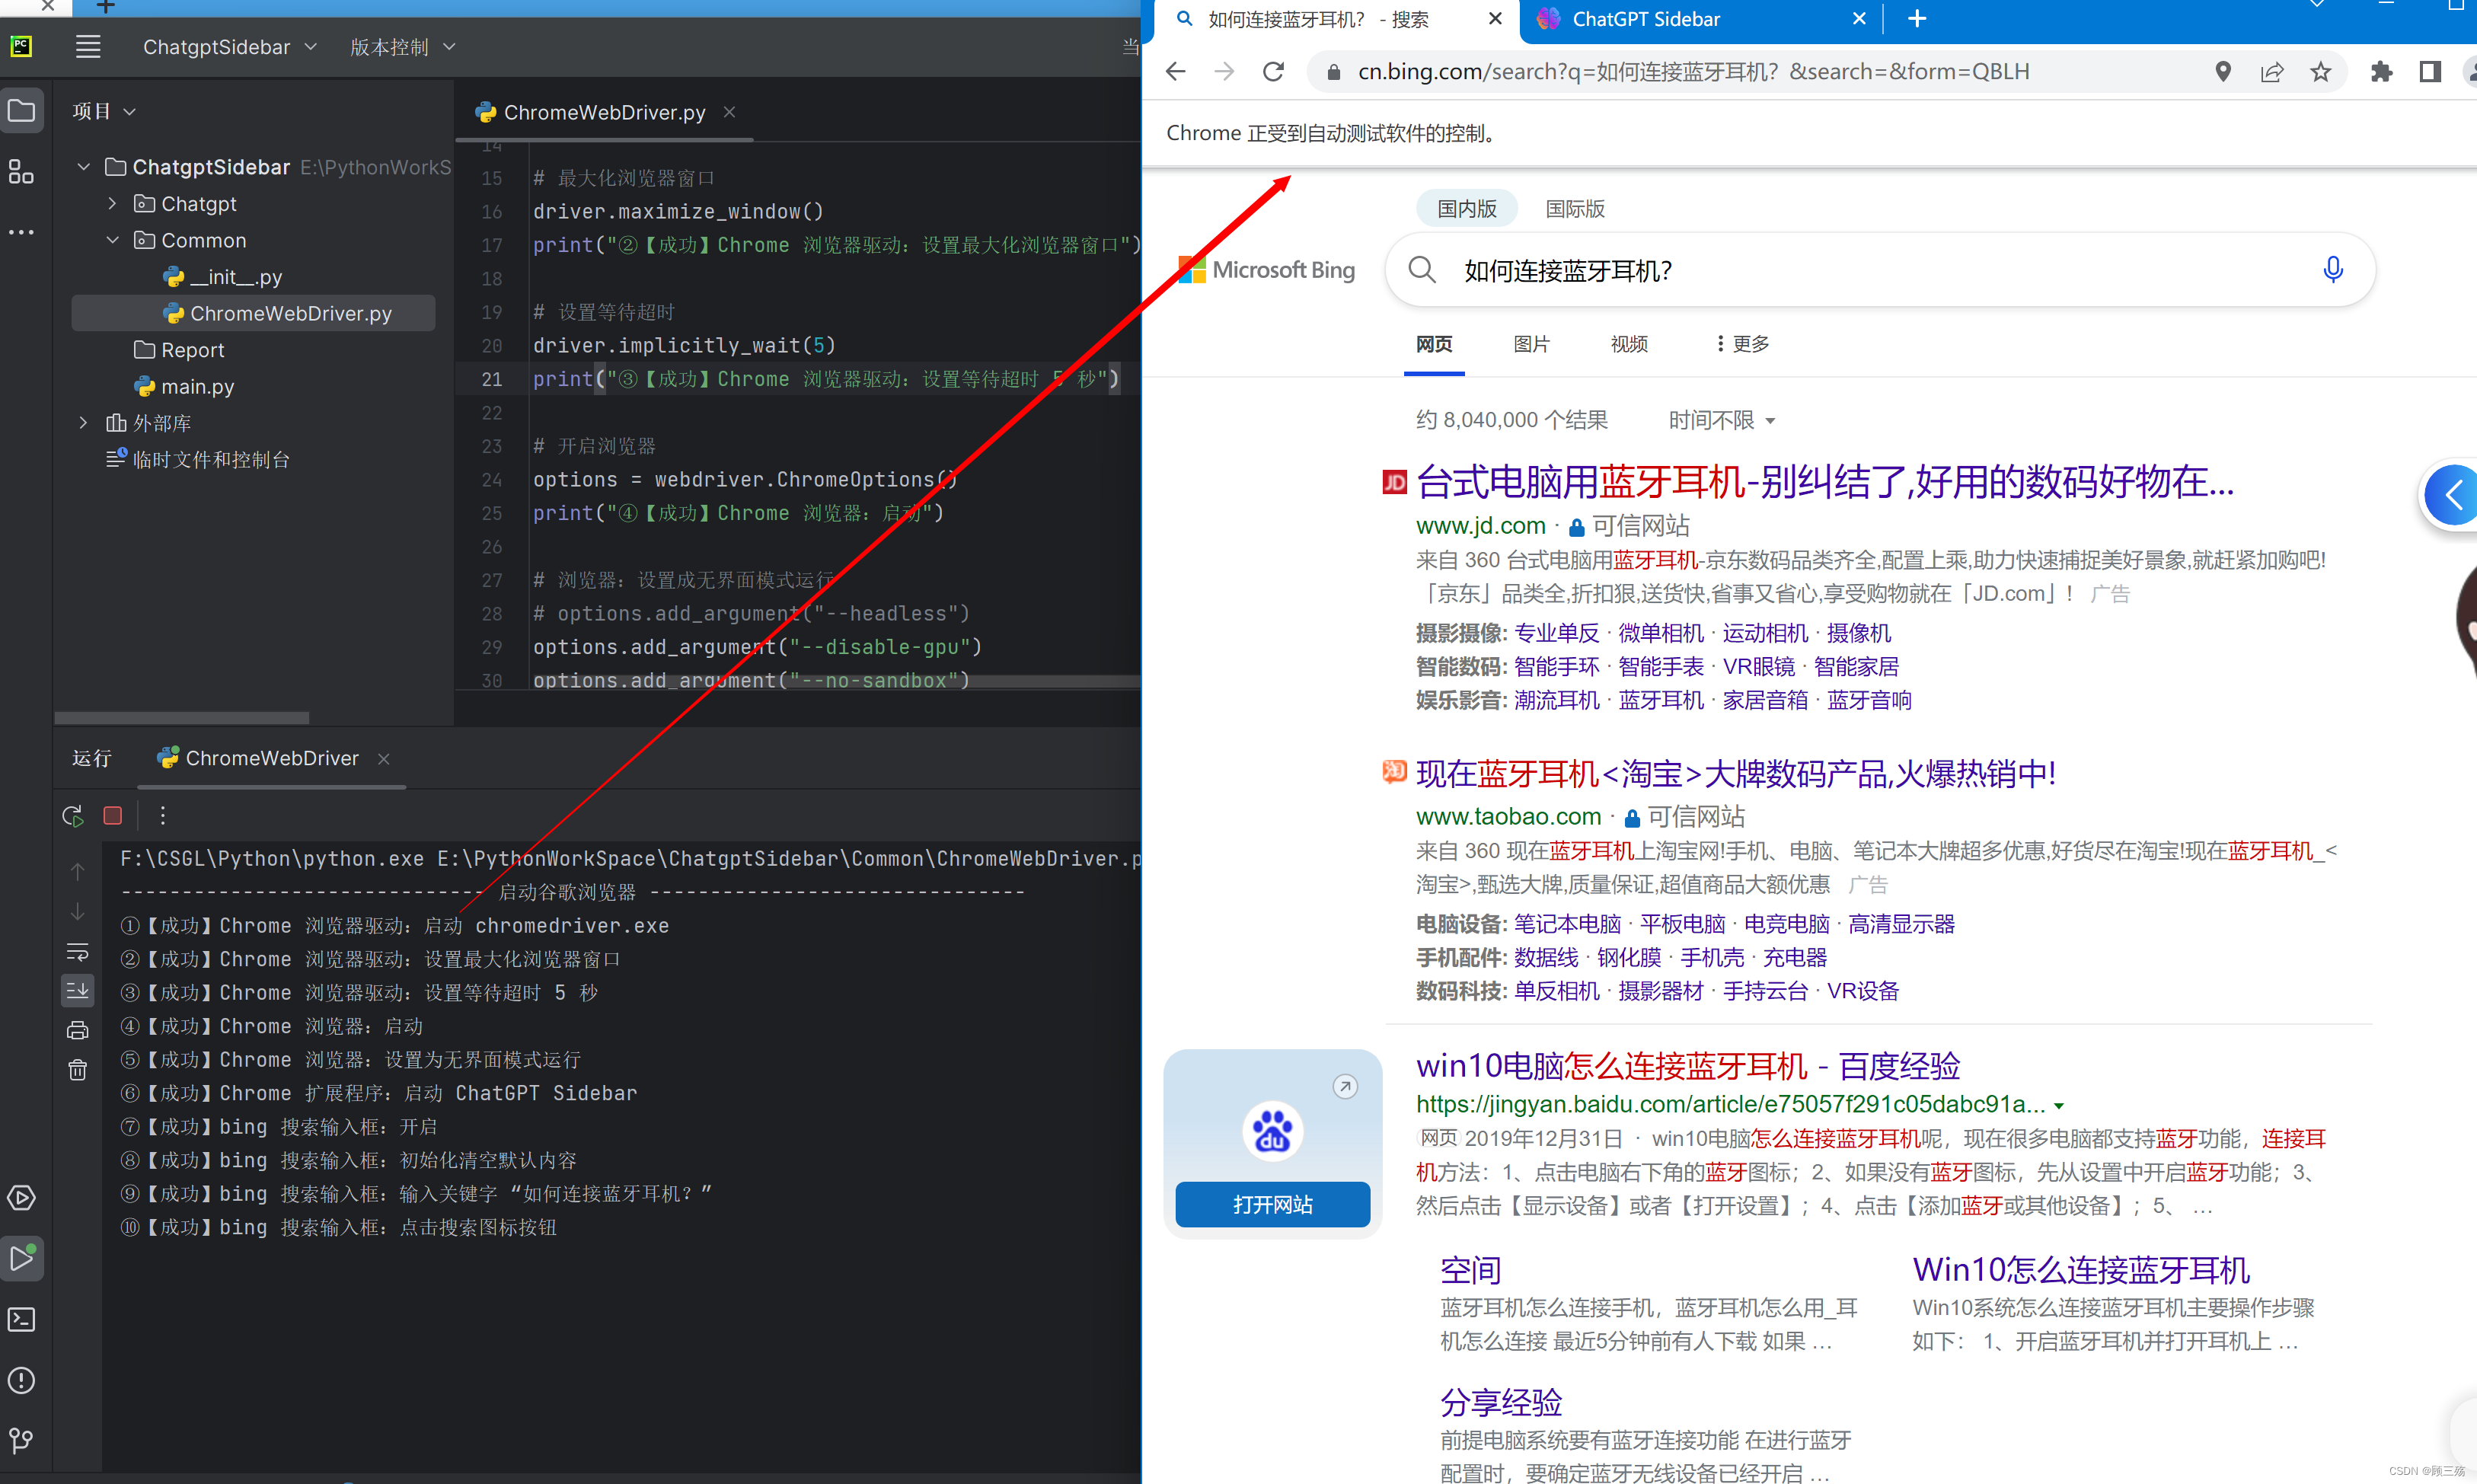
Task: Click the scroll up arrow in run console
Action: [77, 872]
